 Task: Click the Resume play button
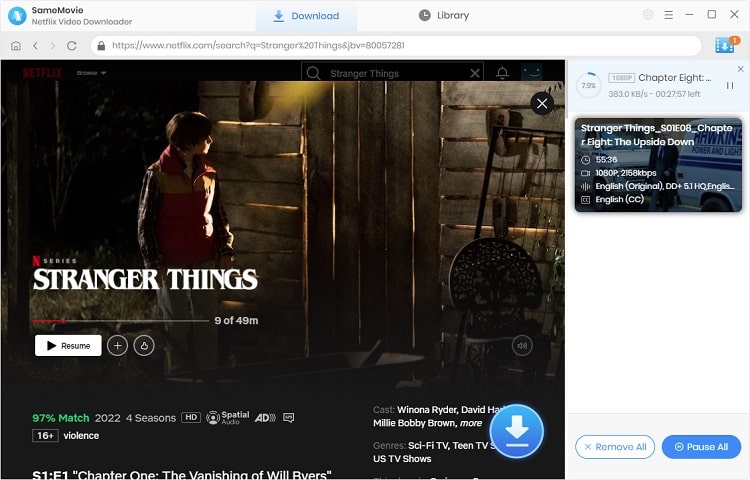(68, 346)
